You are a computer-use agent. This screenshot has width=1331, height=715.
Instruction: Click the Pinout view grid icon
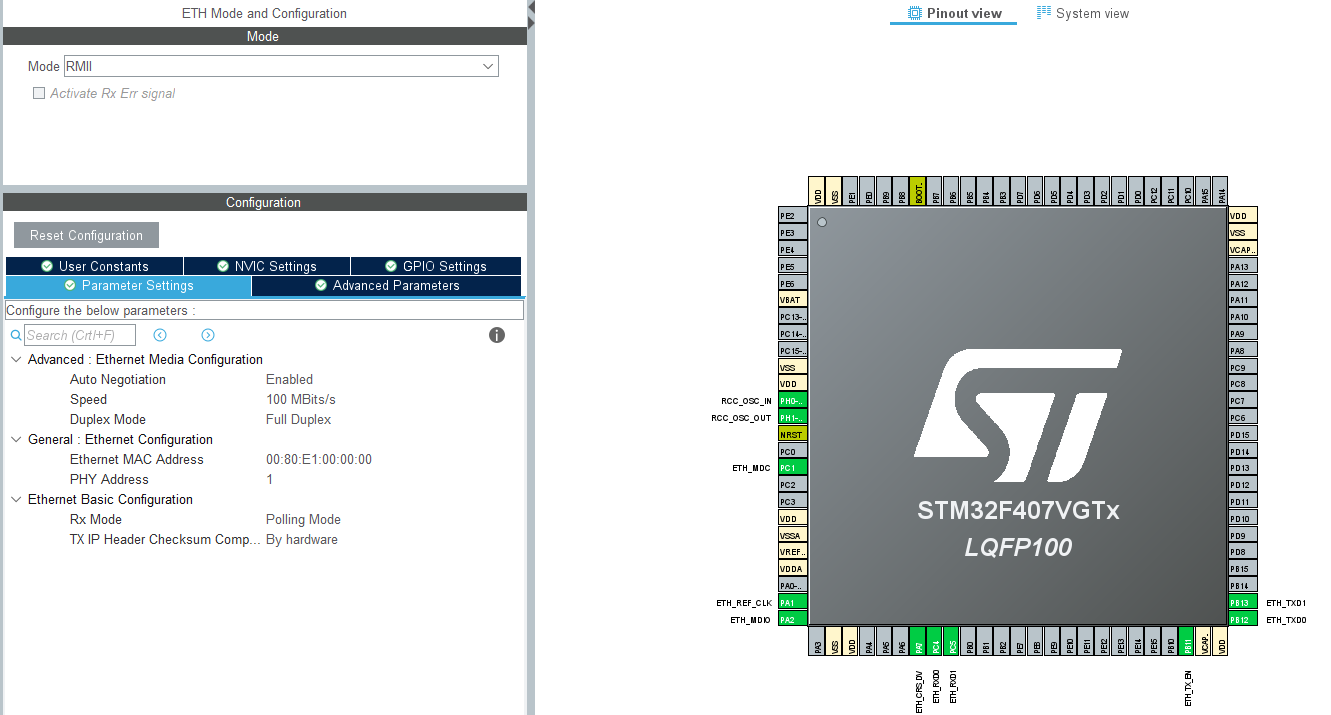click(x=913, y=13)
